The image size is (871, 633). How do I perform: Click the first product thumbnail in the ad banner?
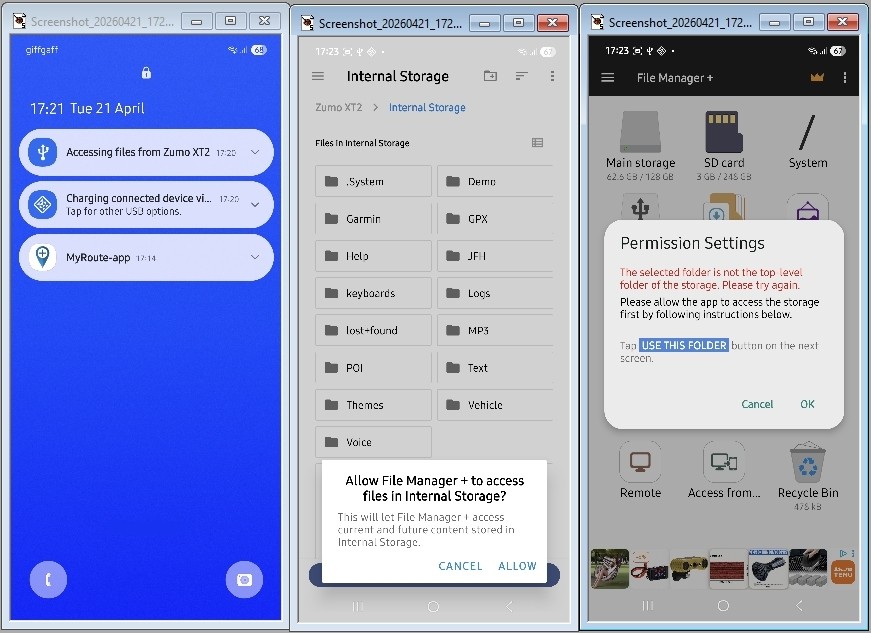click(x=609, y=569)
